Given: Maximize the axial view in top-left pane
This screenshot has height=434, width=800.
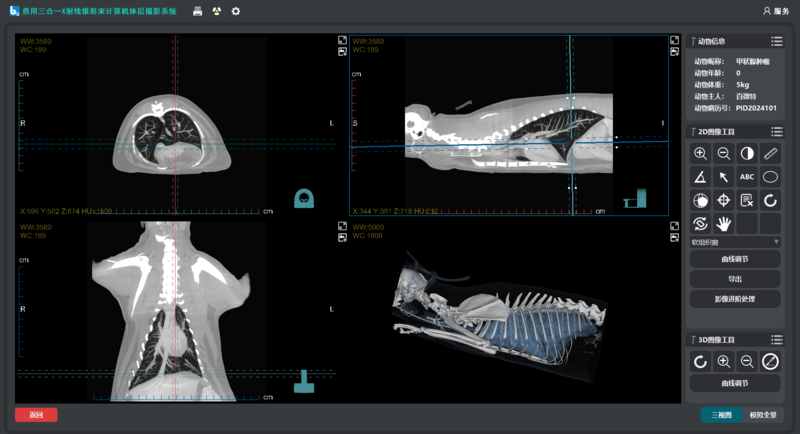Looking at the screenshot, I should point(342,41).
